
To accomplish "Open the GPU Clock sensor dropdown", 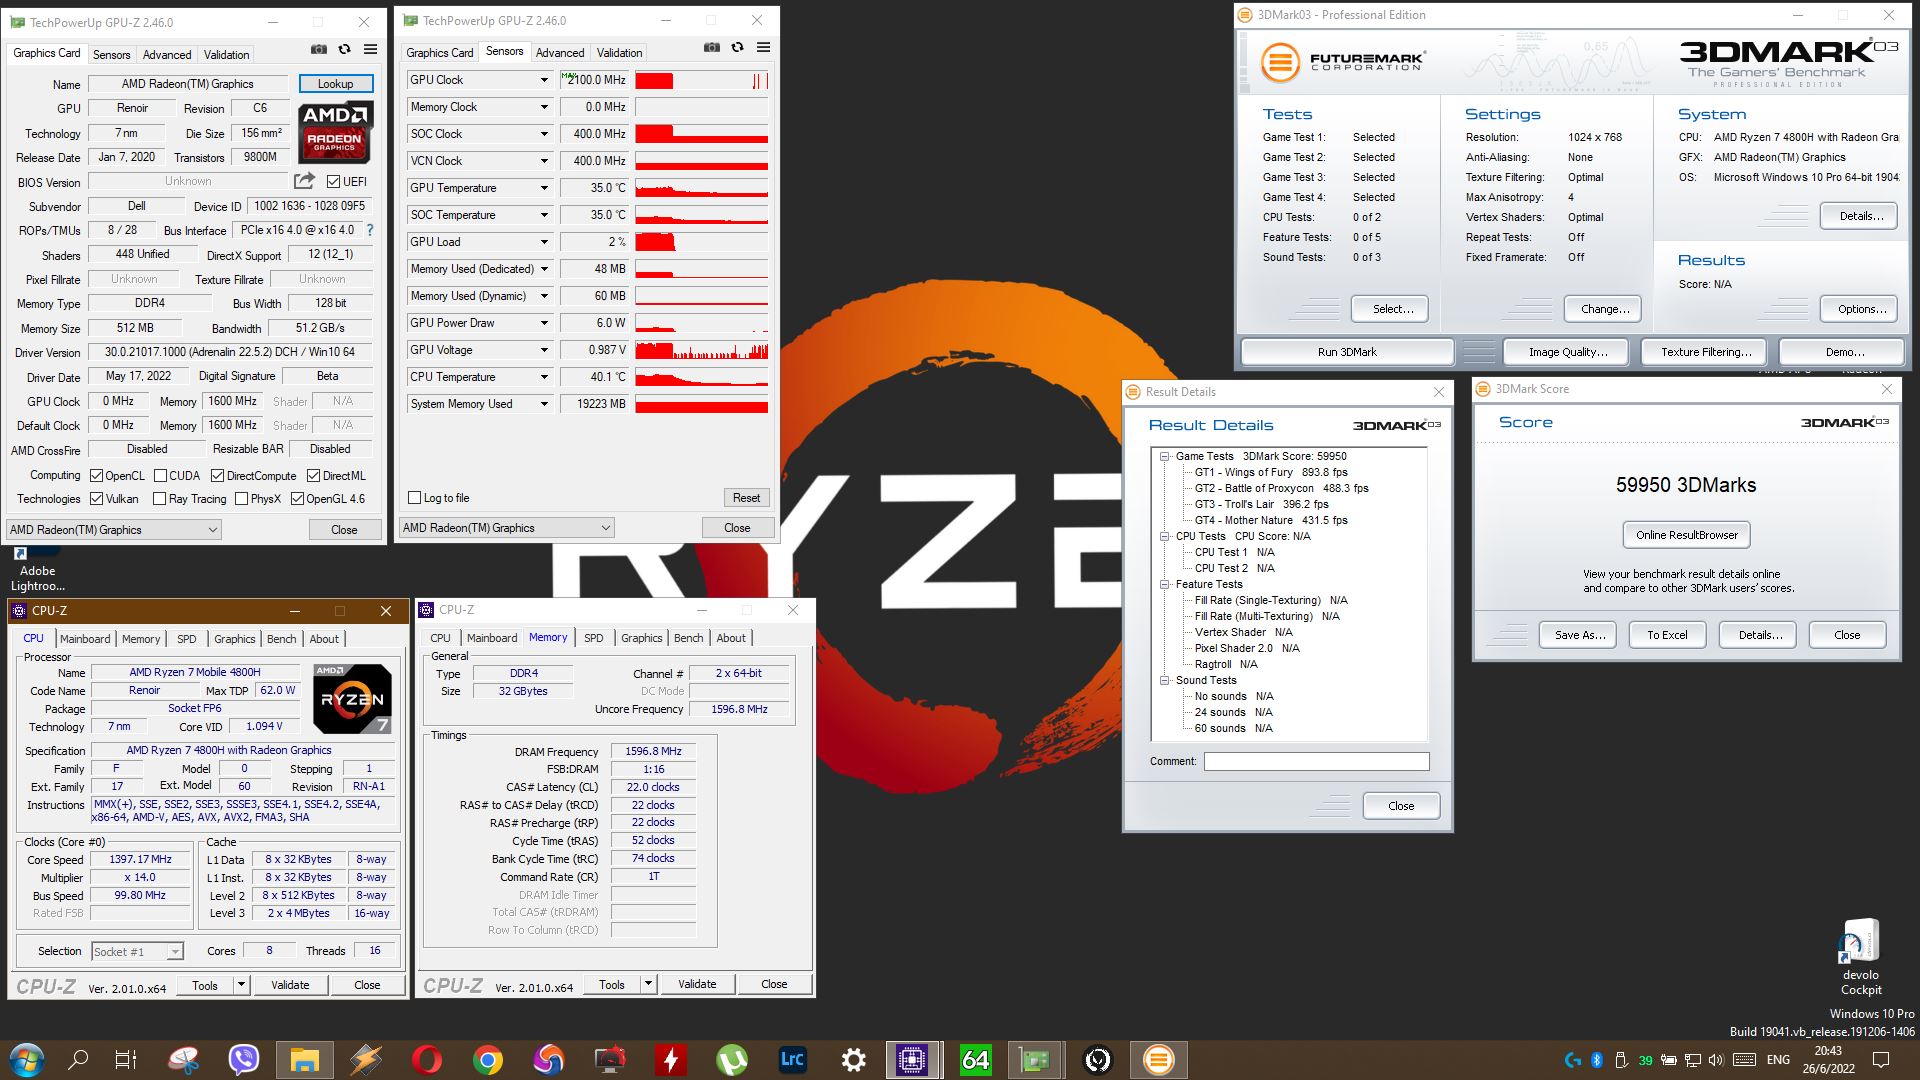I will coord(544,80).
